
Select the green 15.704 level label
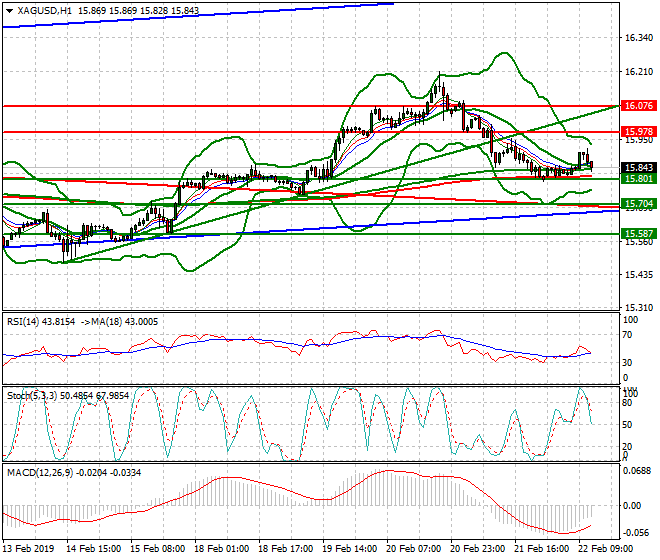639,204
